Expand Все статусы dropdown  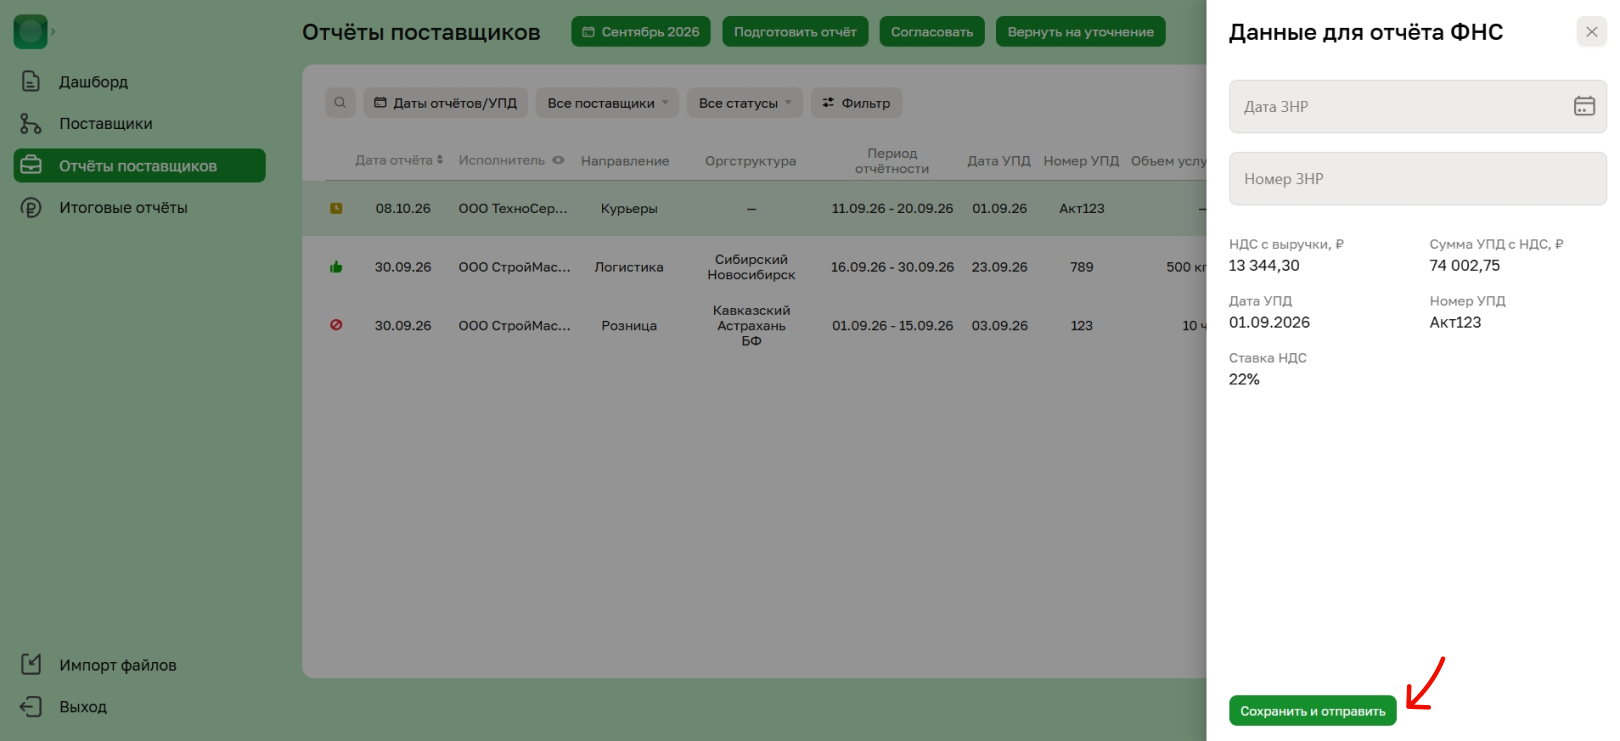click(745, 103)
